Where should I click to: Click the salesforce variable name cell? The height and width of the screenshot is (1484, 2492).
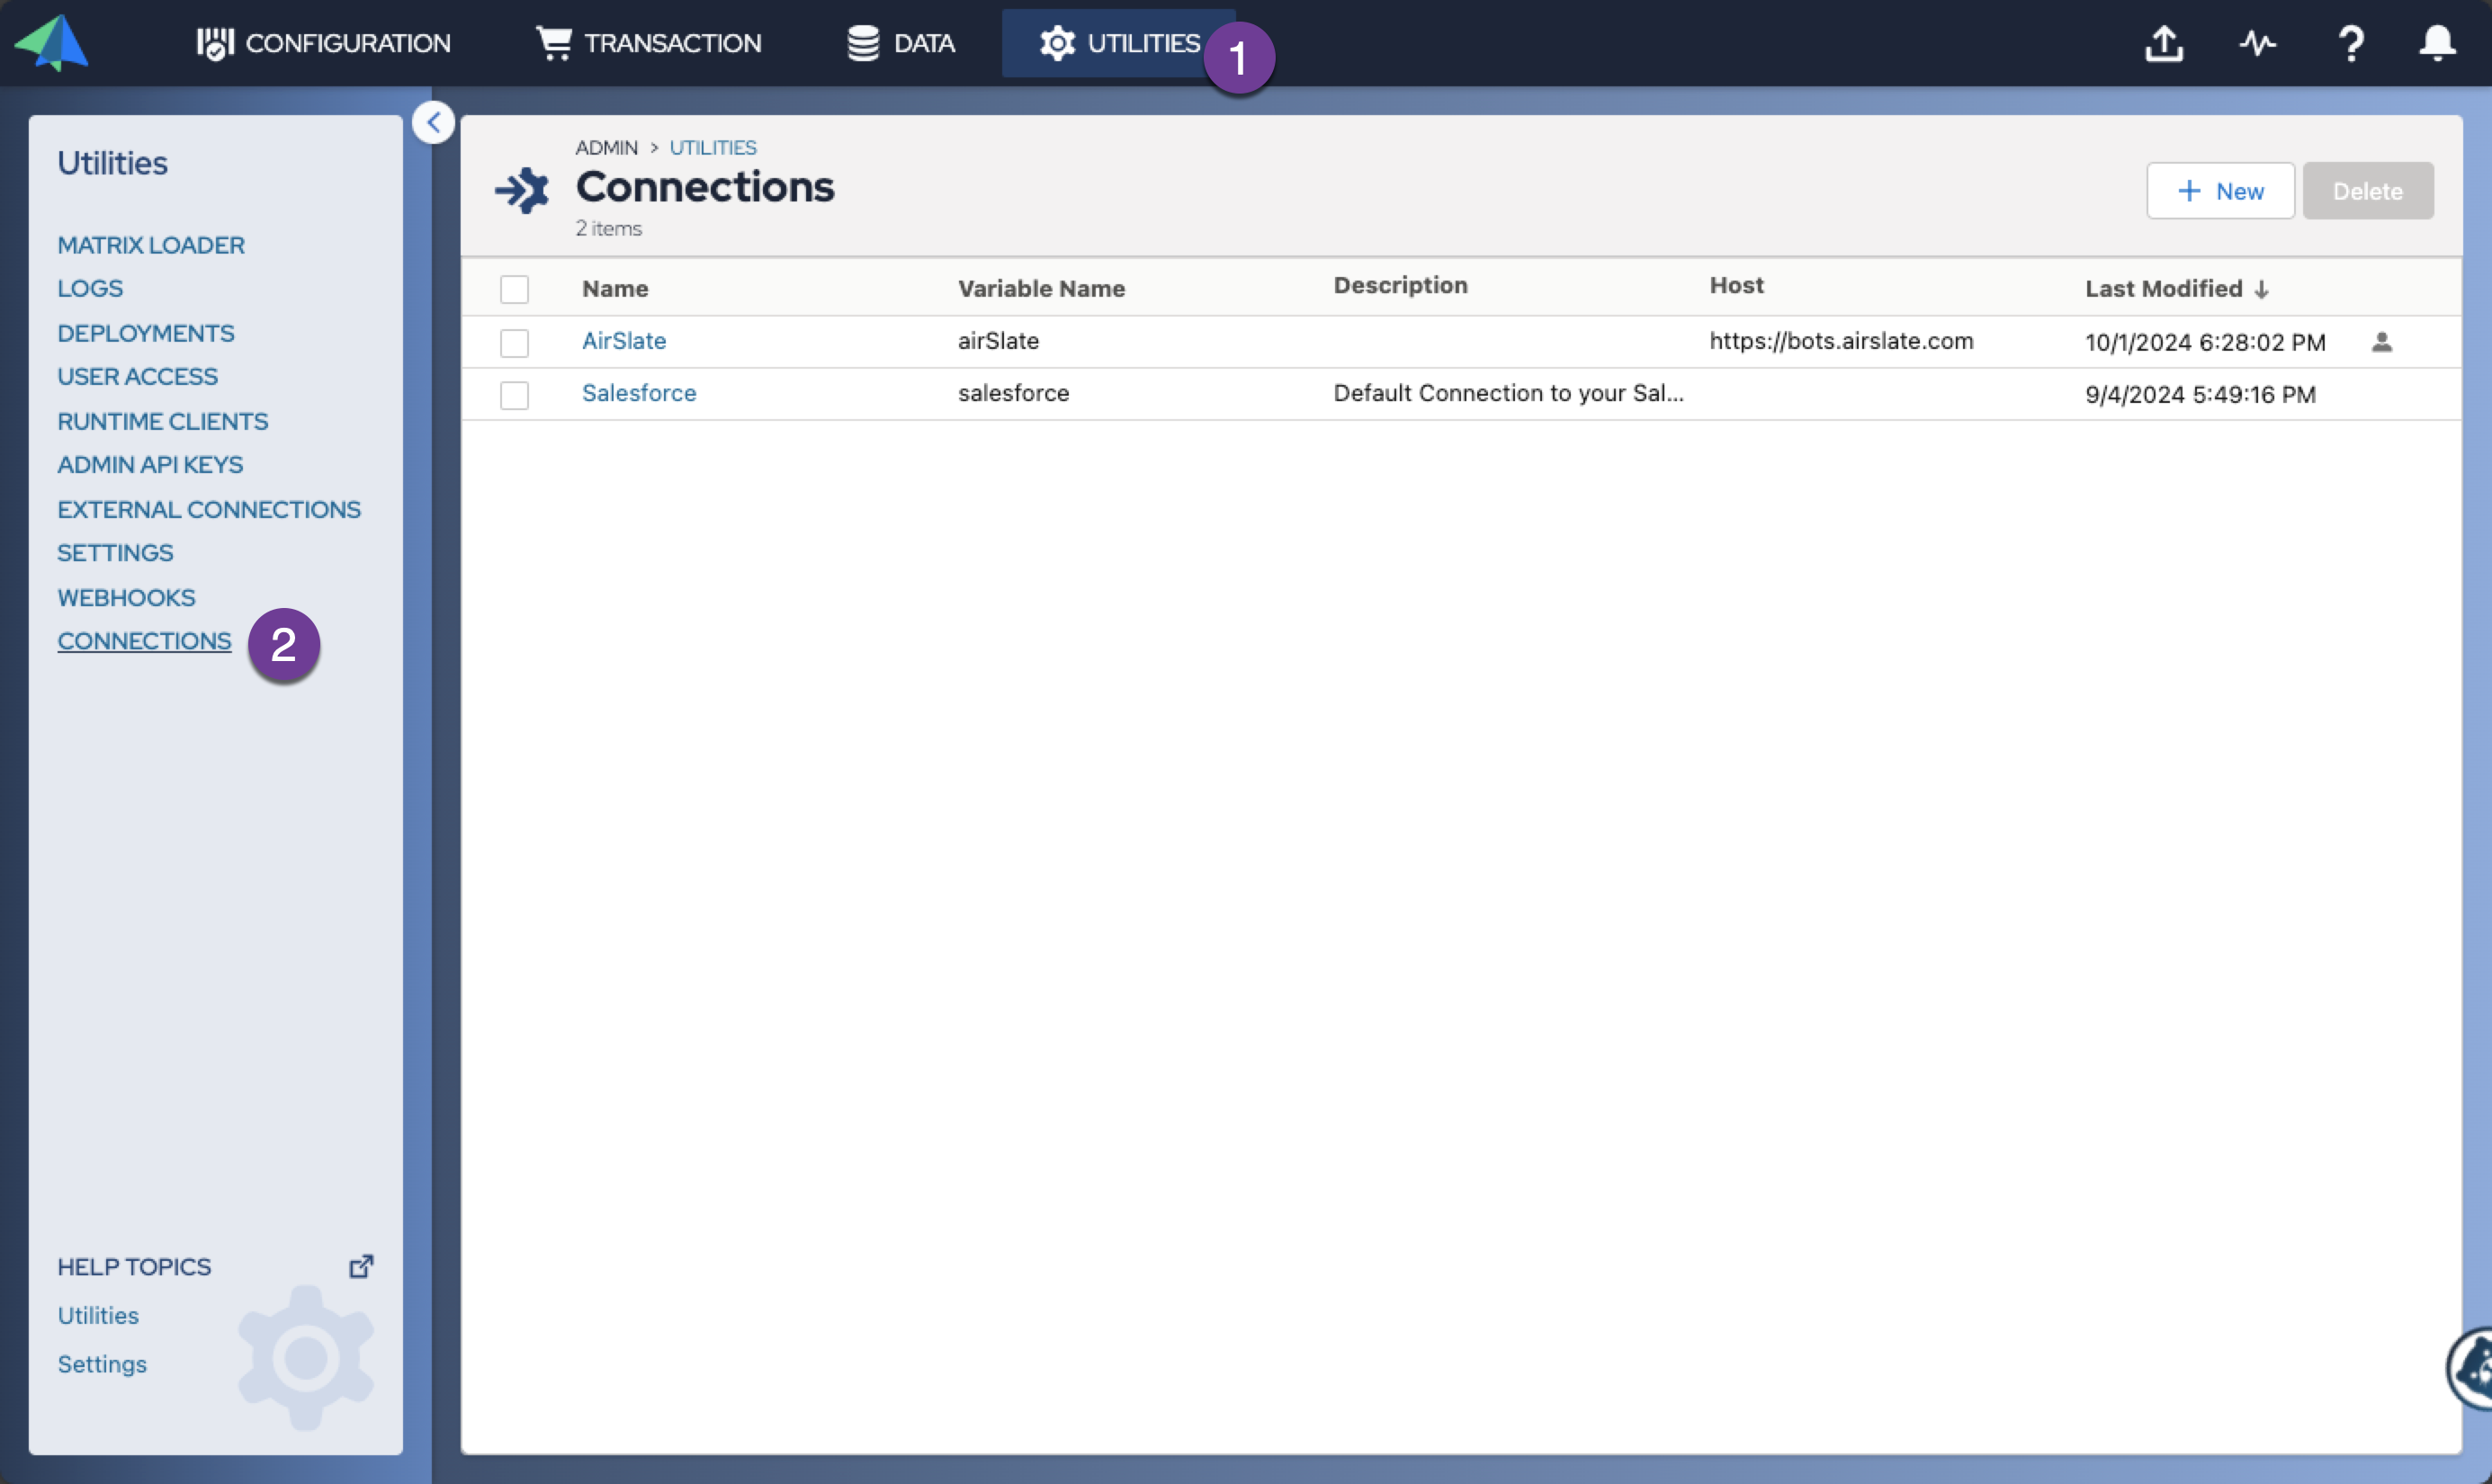1013,392
